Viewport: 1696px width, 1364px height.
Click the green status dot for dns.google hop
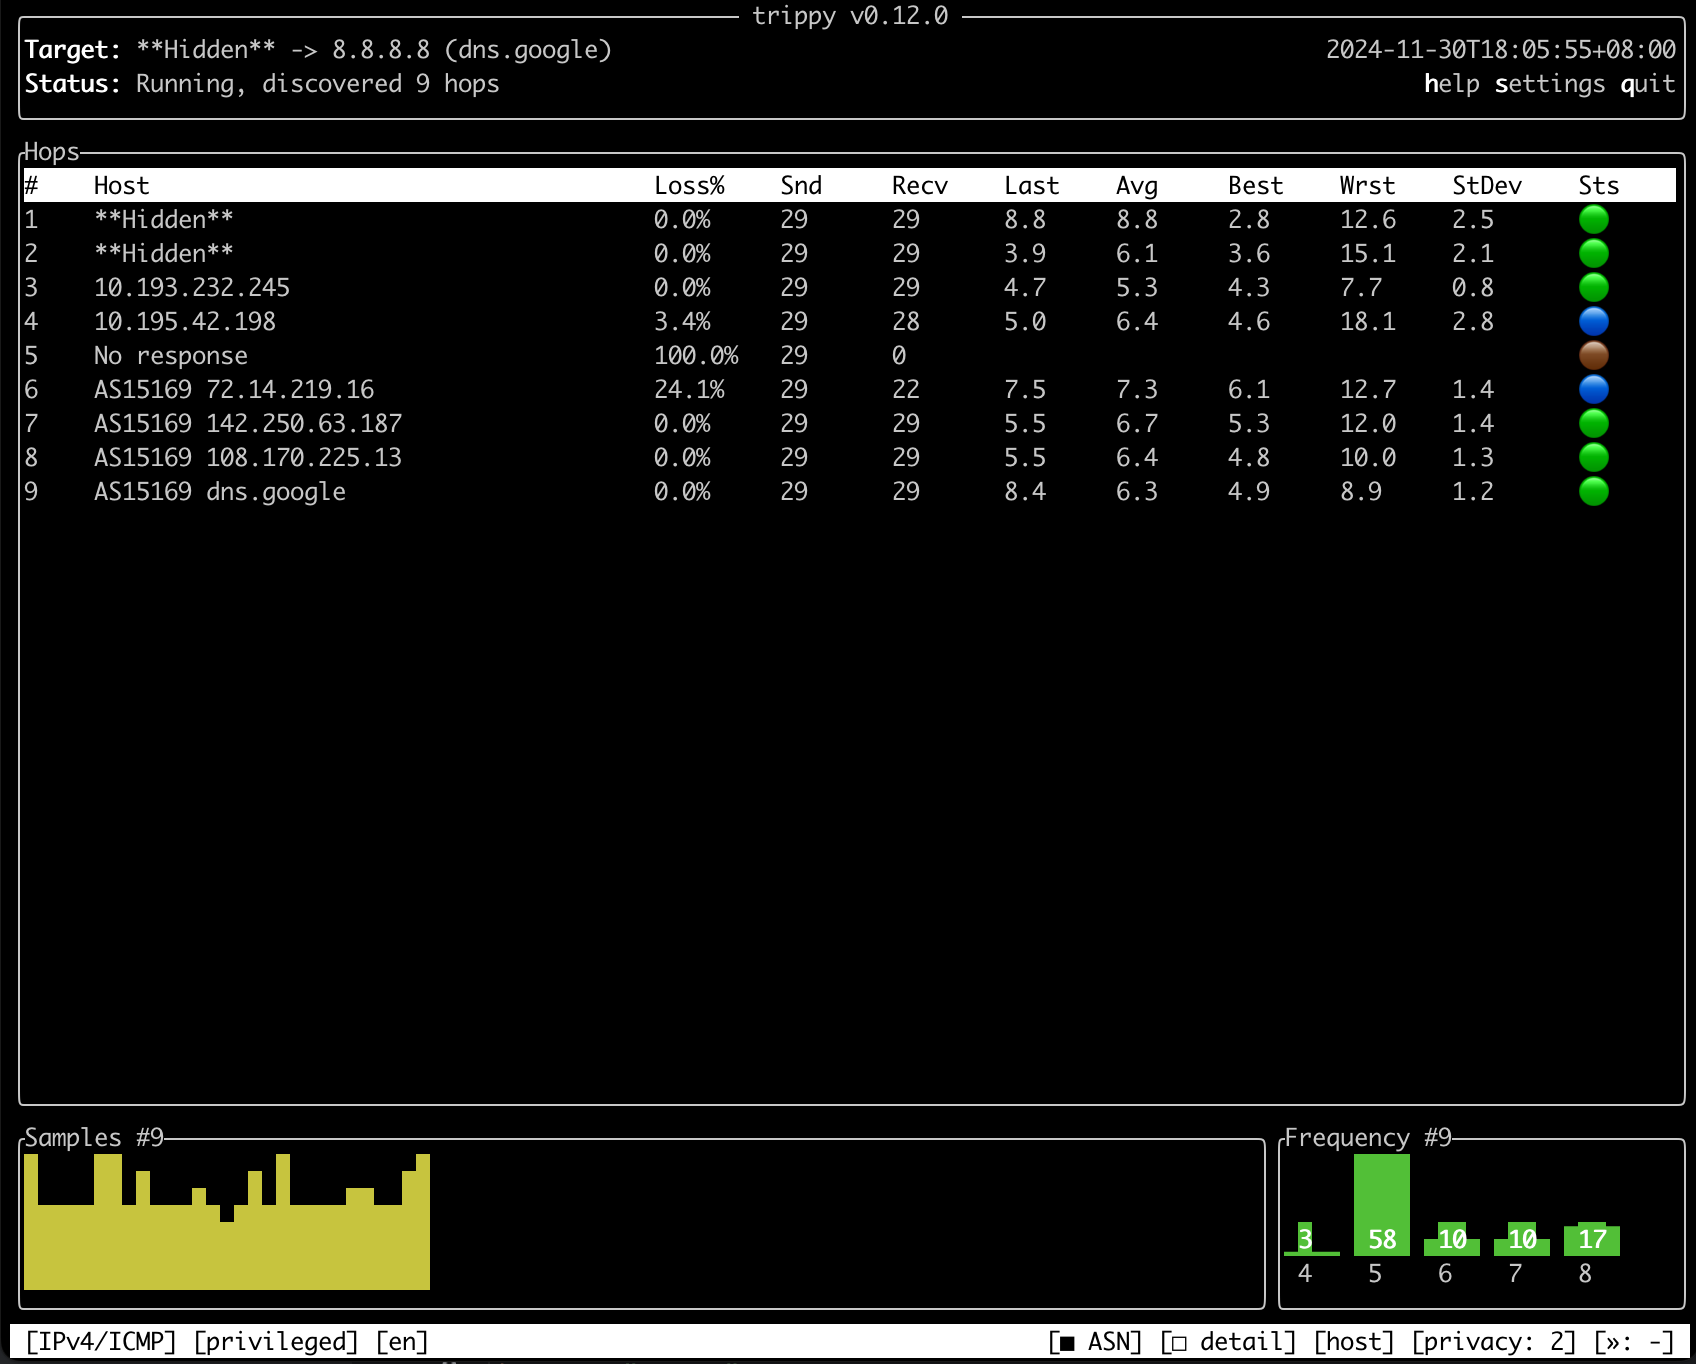coord(1593,491)
